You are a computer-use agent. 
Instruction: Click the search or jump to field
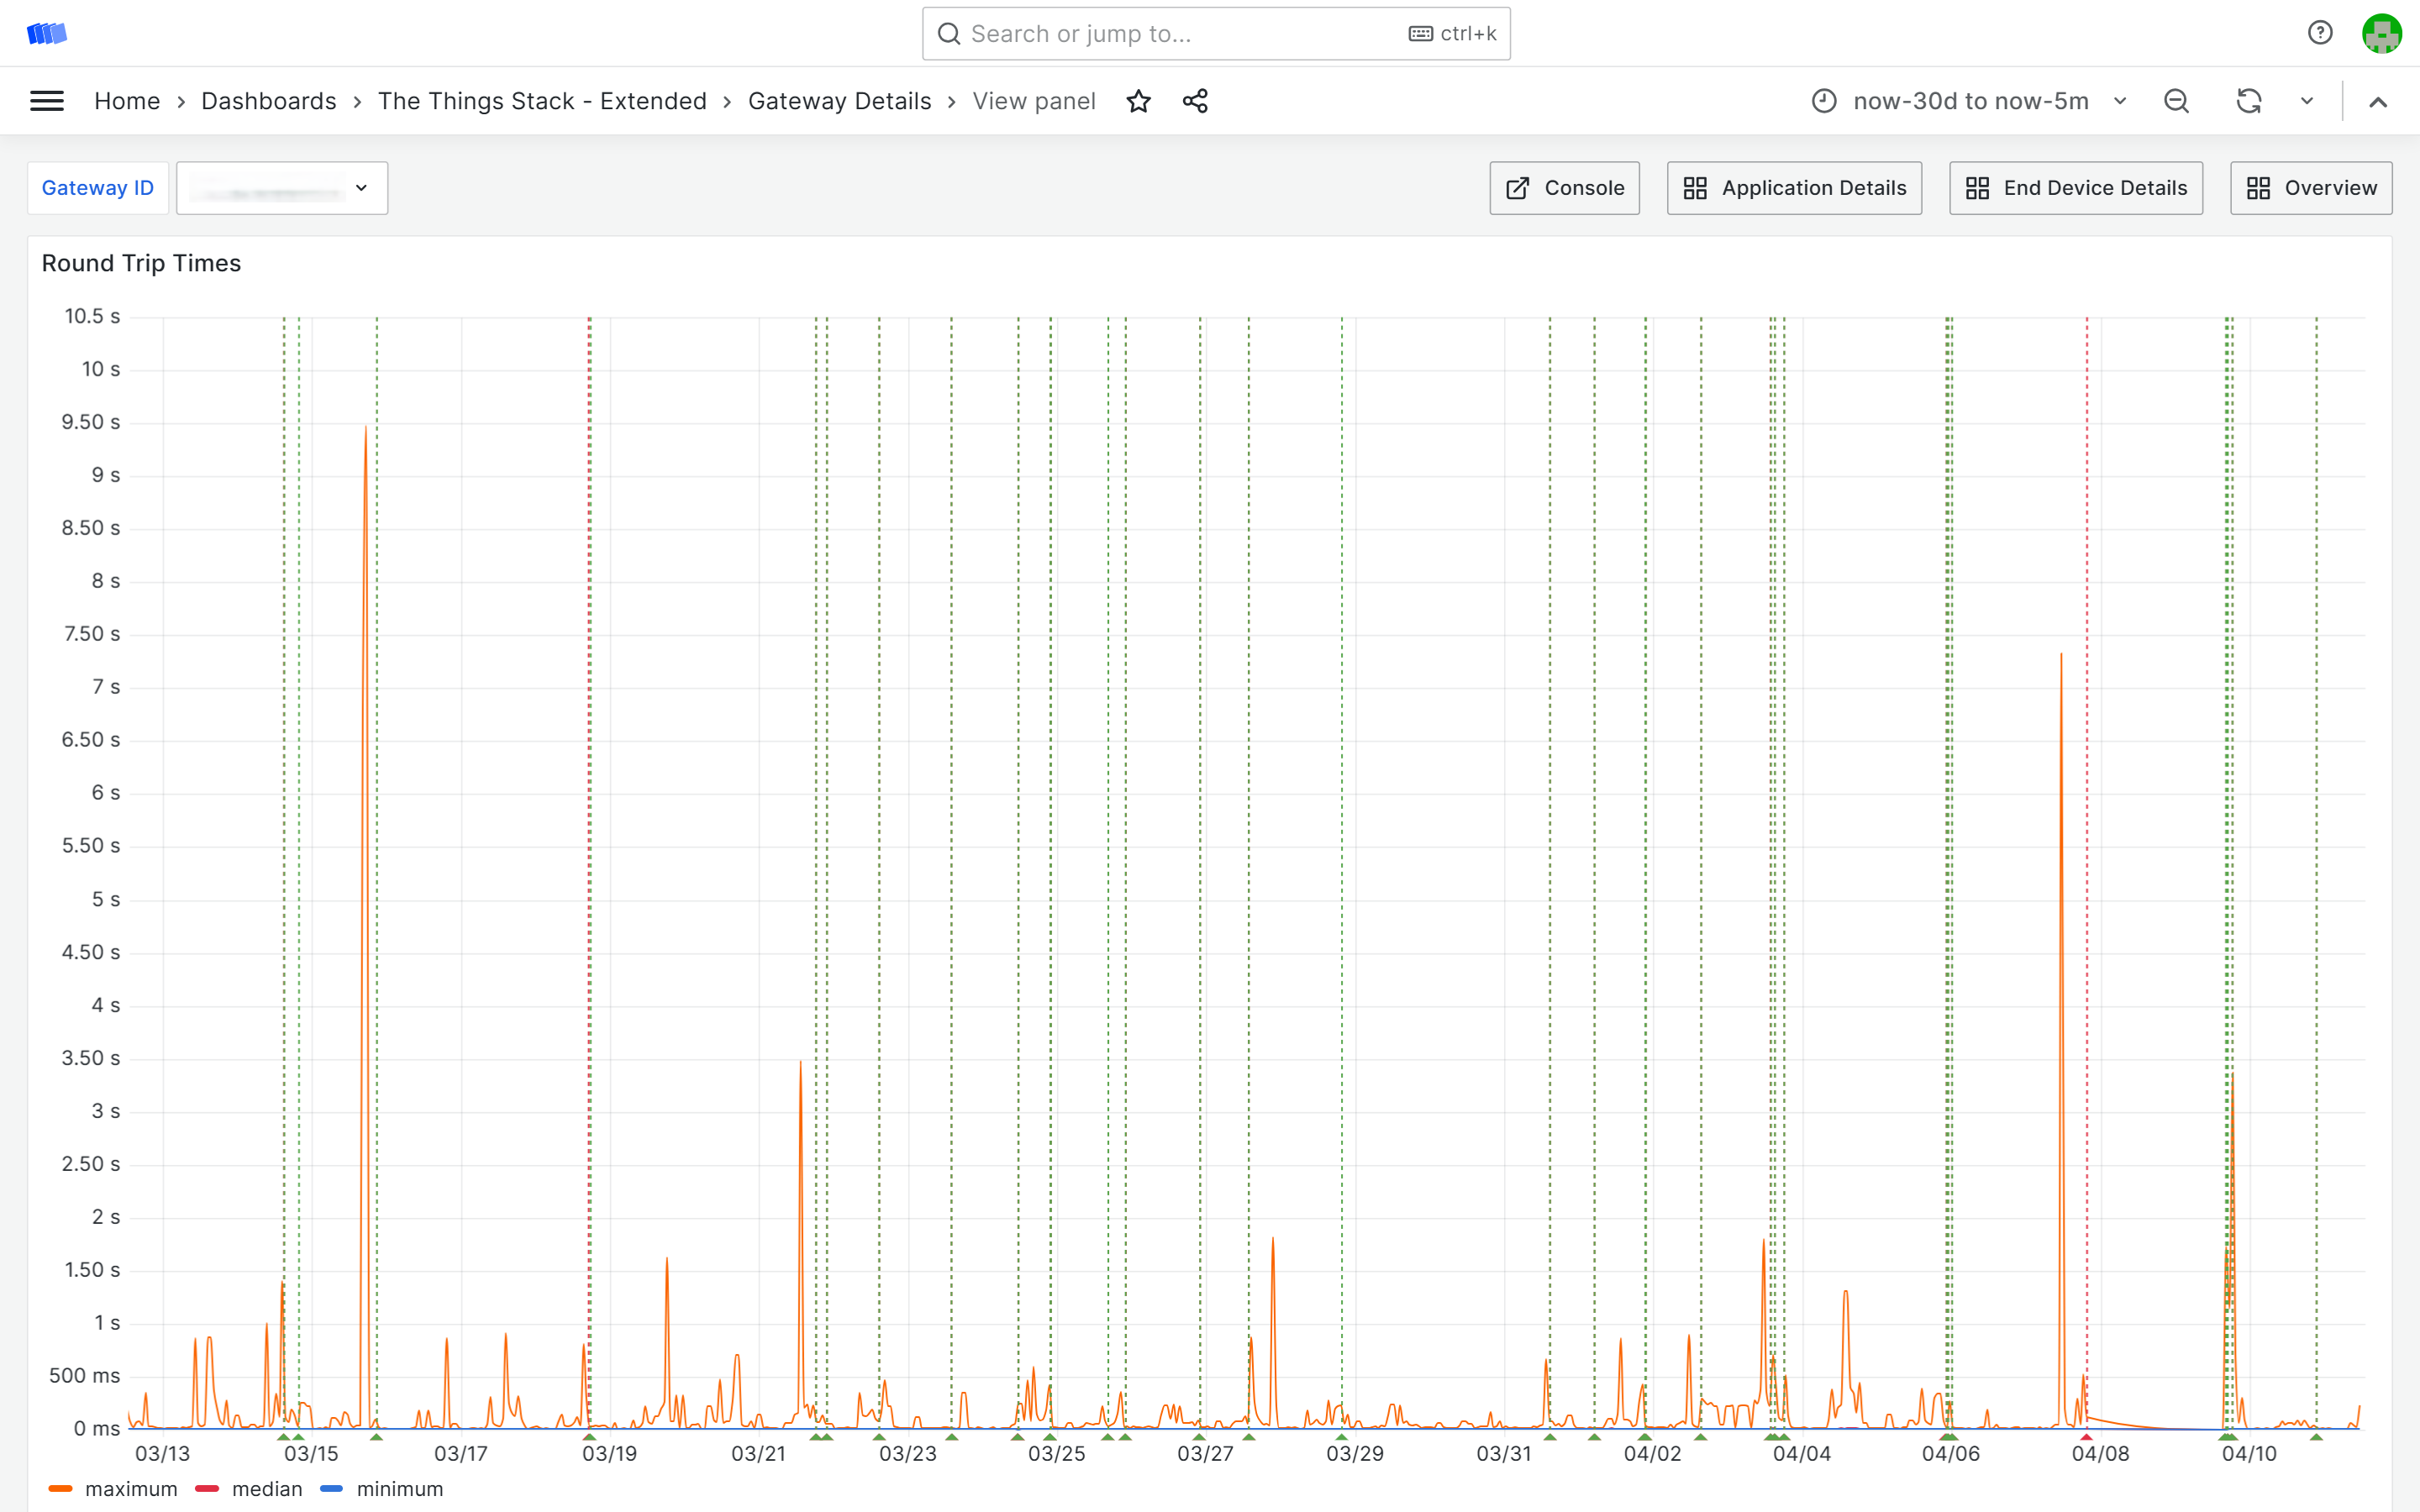coord(1180,34)
